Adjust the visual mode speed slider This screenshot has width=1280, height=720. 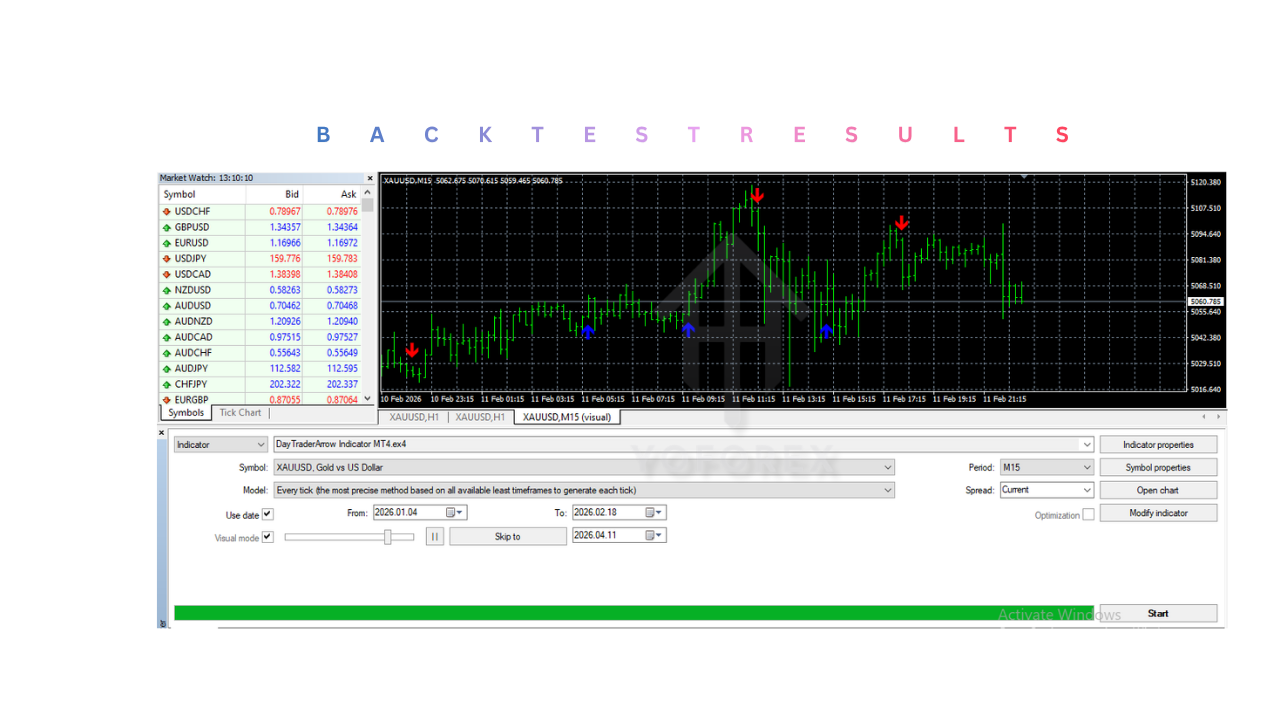point(389,536)
